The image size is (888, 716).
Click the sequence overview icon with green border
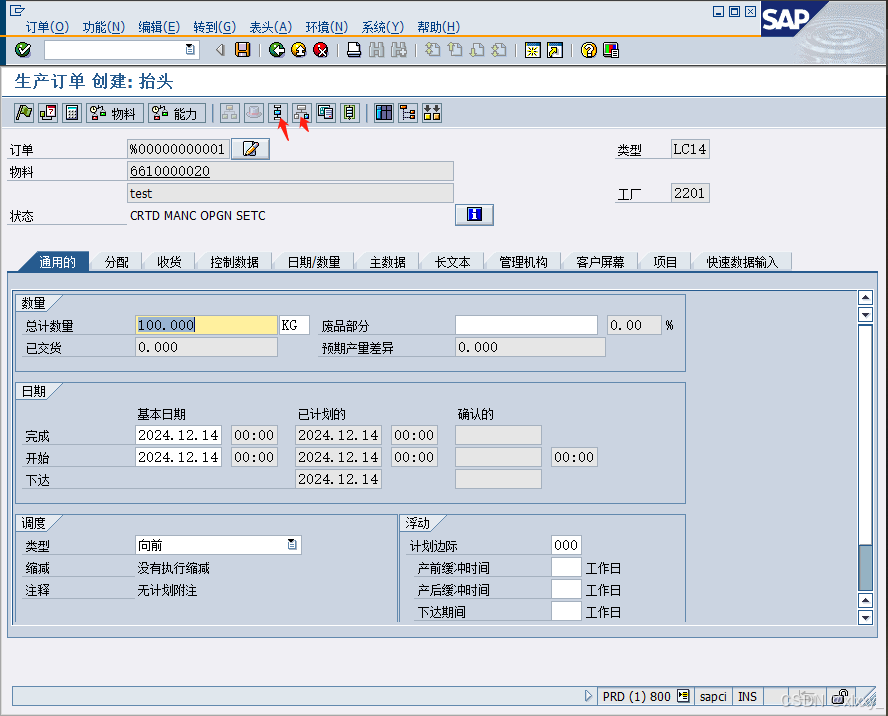pyautogui.click(x=350, y=113)
